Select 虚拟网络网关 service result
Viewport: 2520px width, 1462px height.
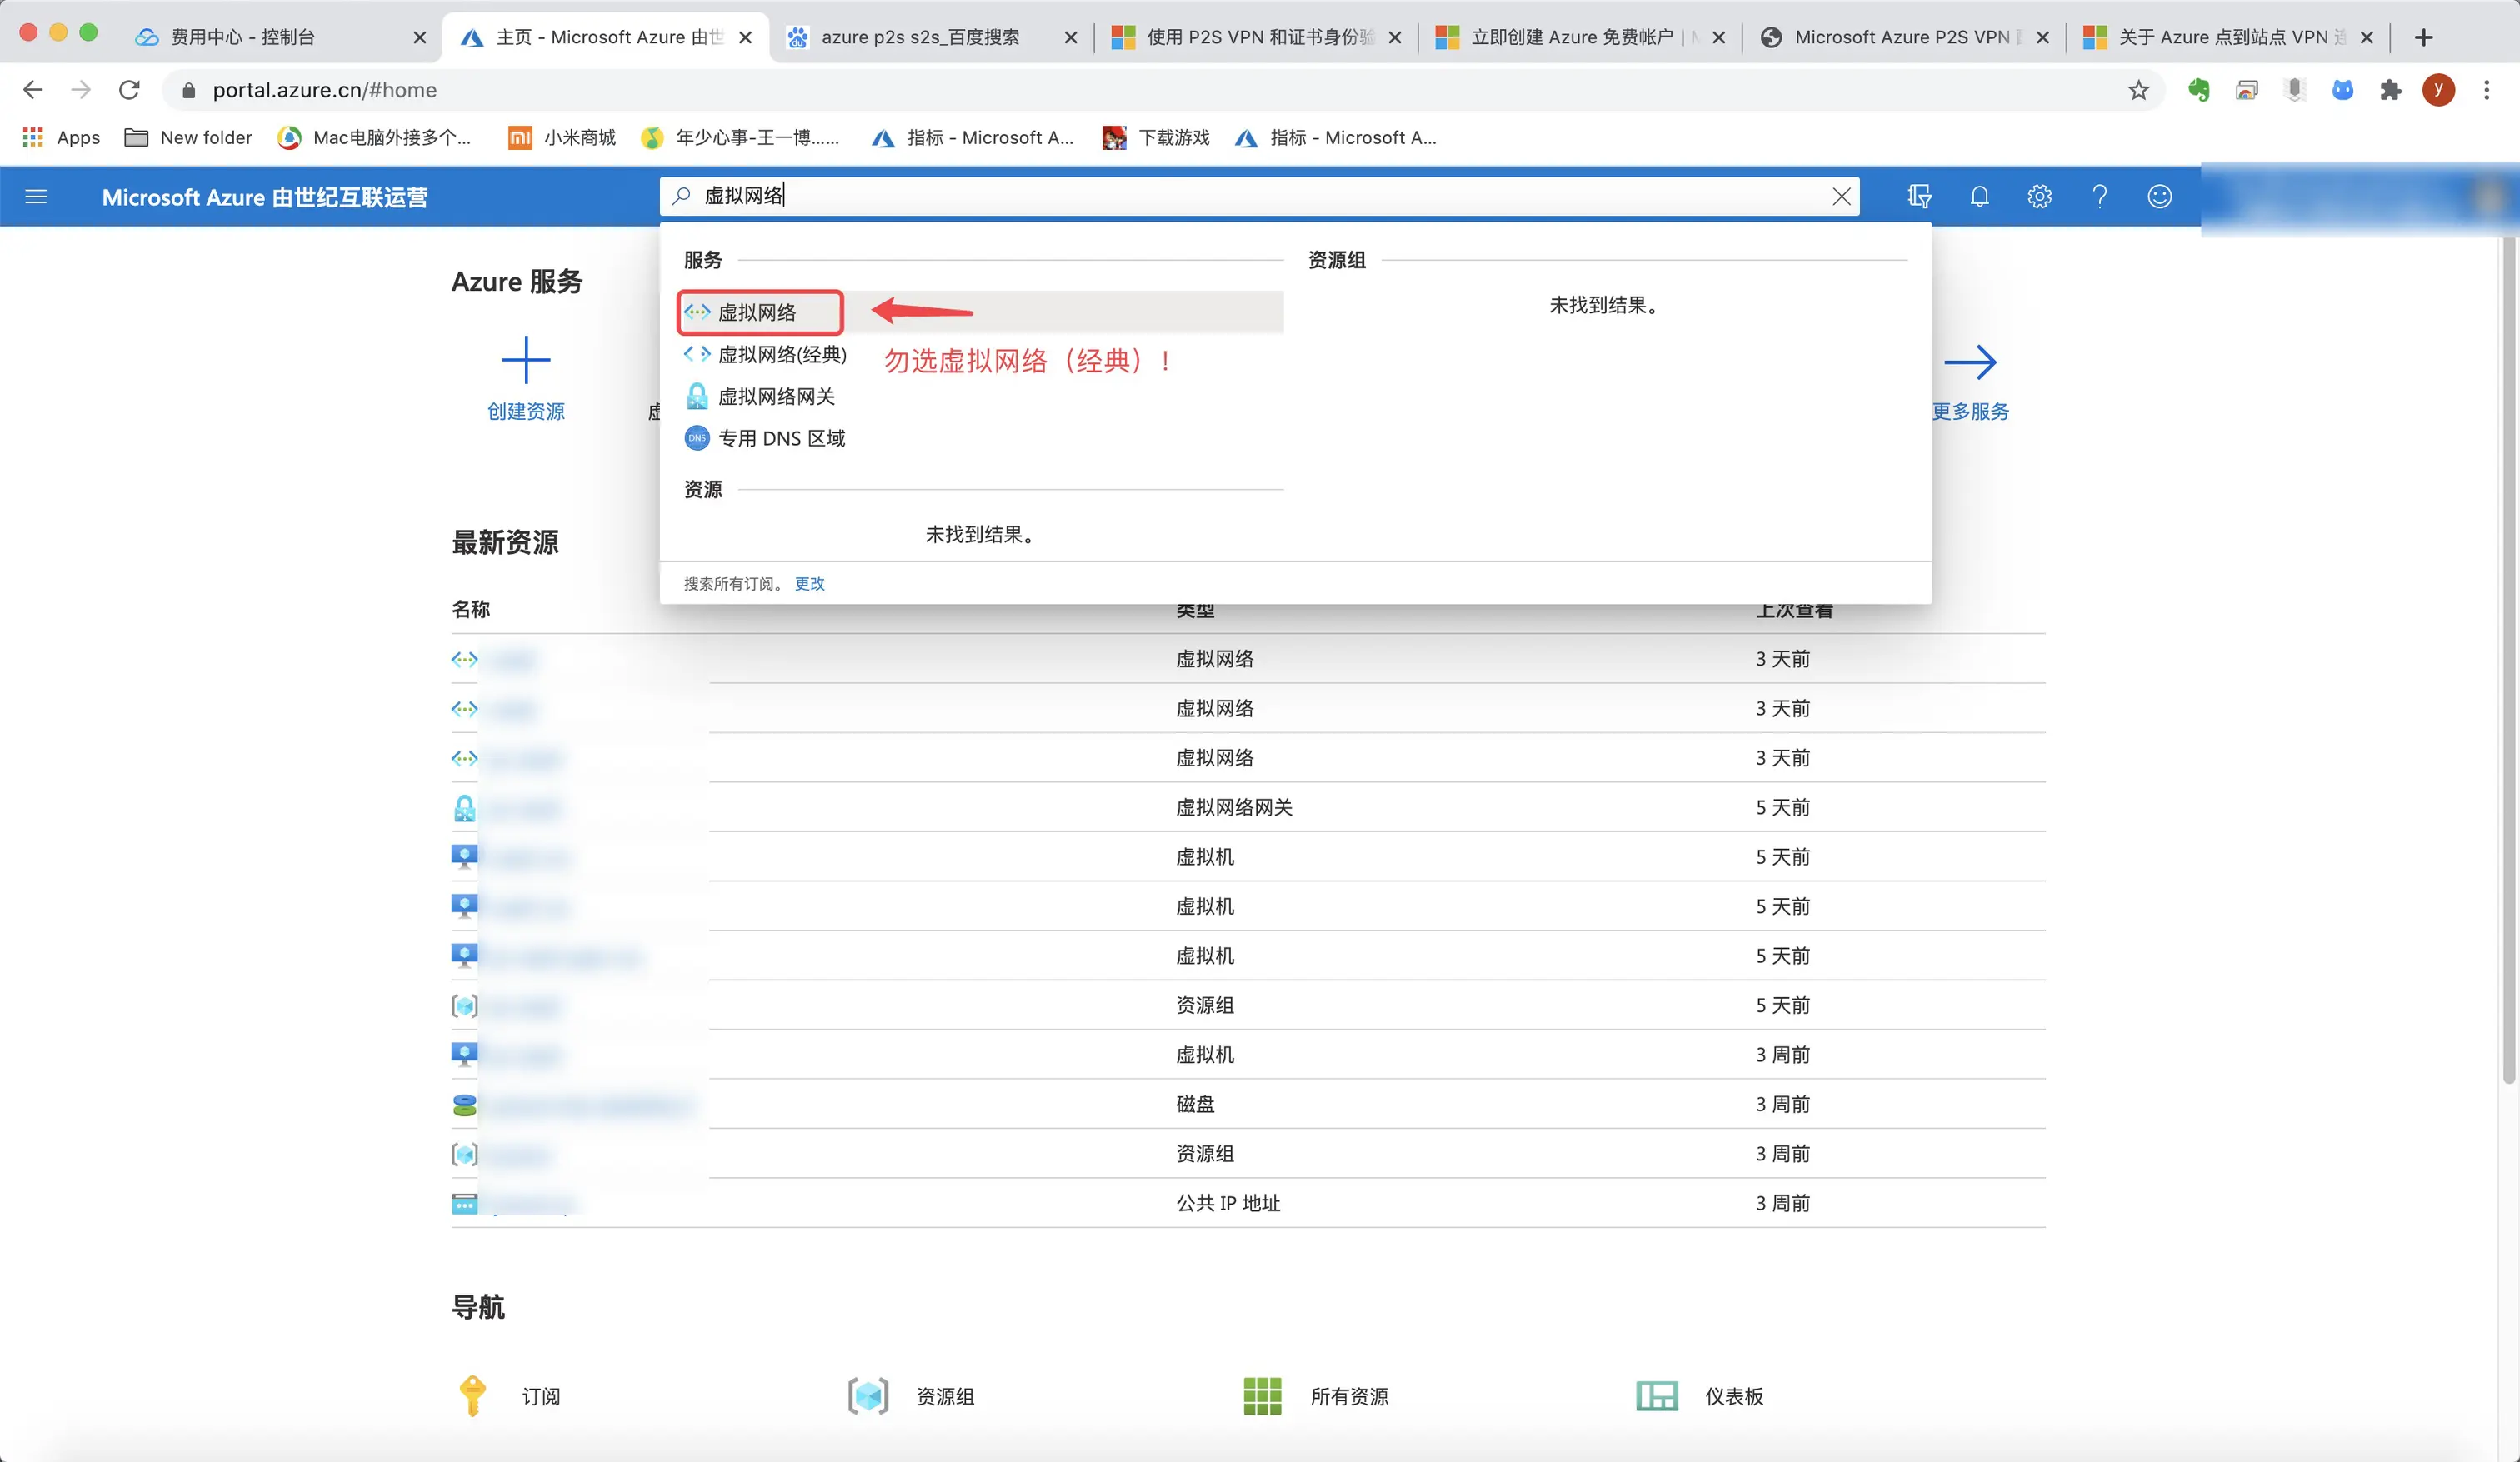tap(776, 397)
